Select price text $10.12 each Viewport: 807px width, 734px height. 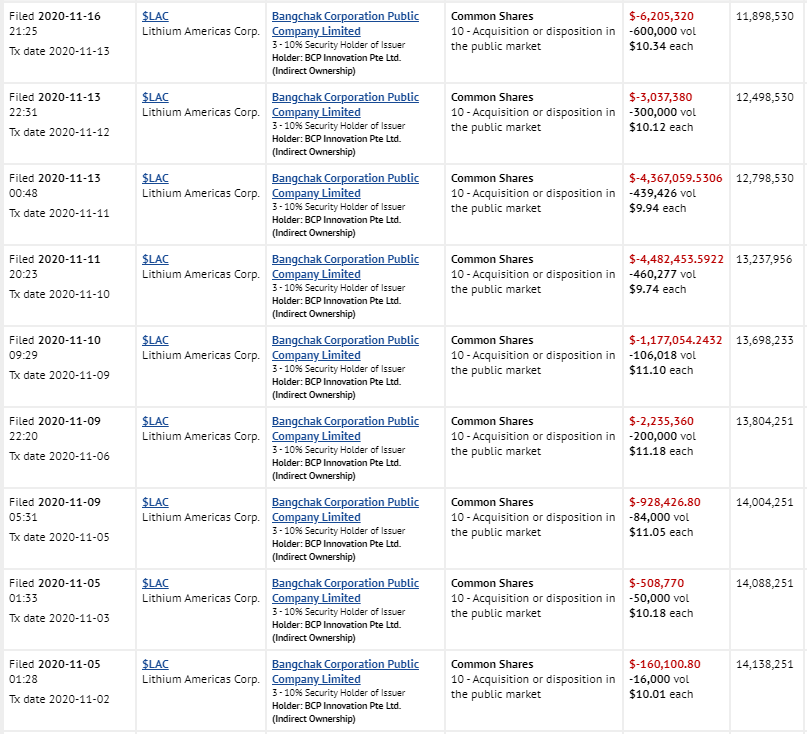[661, 127]
